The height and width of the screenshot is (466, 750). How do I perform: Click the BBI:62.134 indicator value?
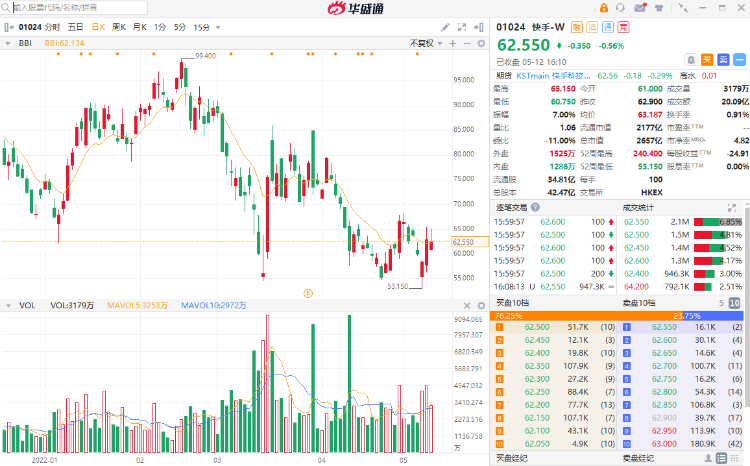[x=65, y=43]
